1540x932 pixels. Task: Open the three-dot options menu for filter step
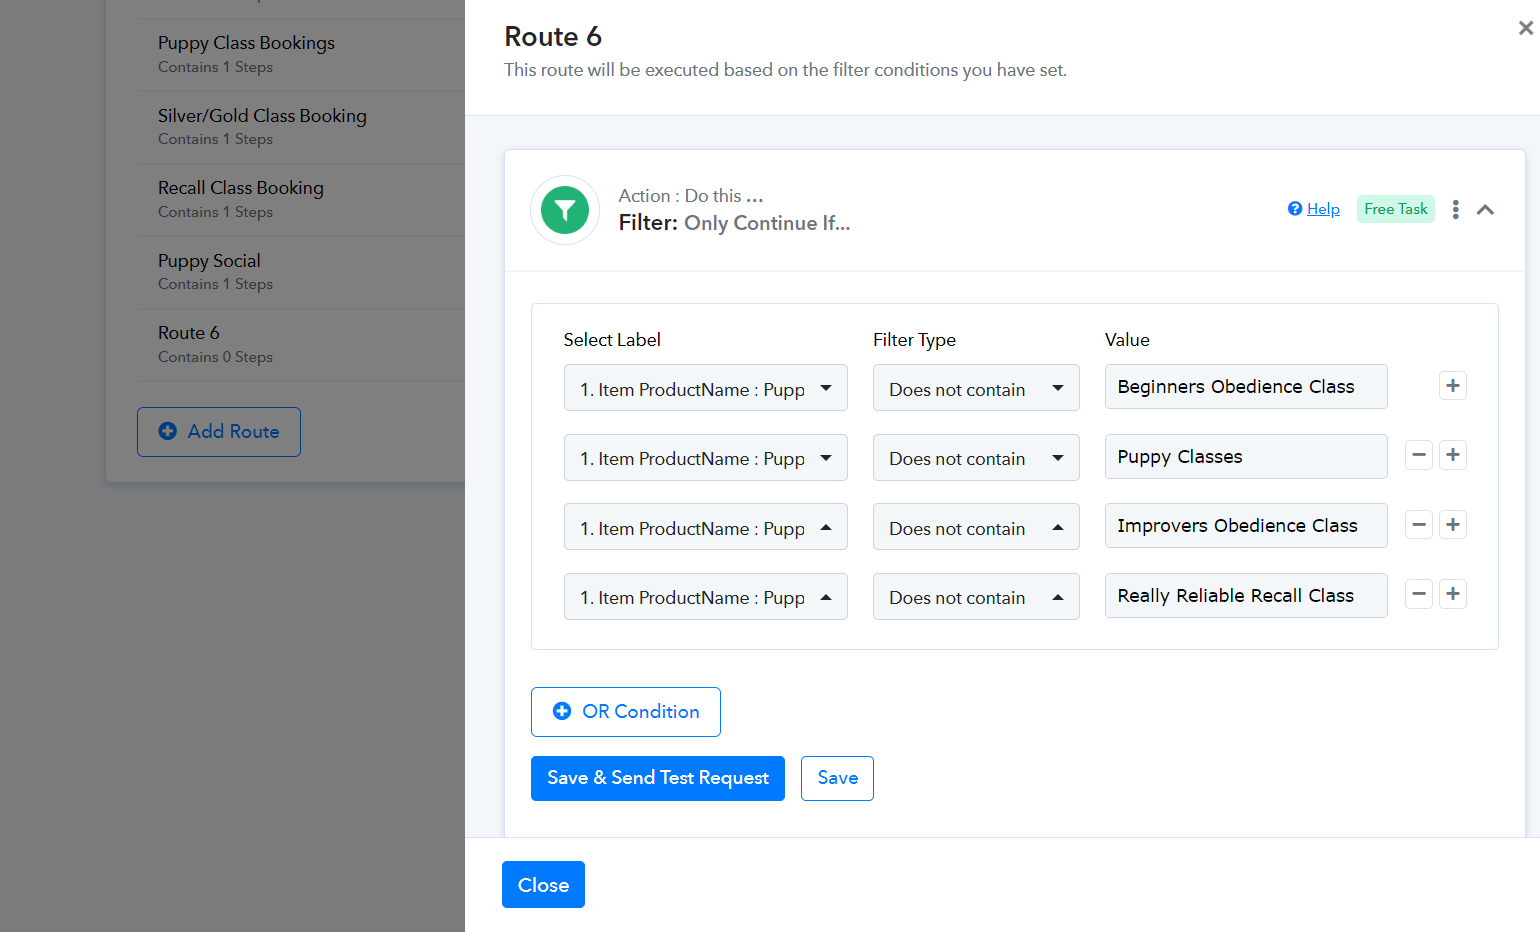1456,209
